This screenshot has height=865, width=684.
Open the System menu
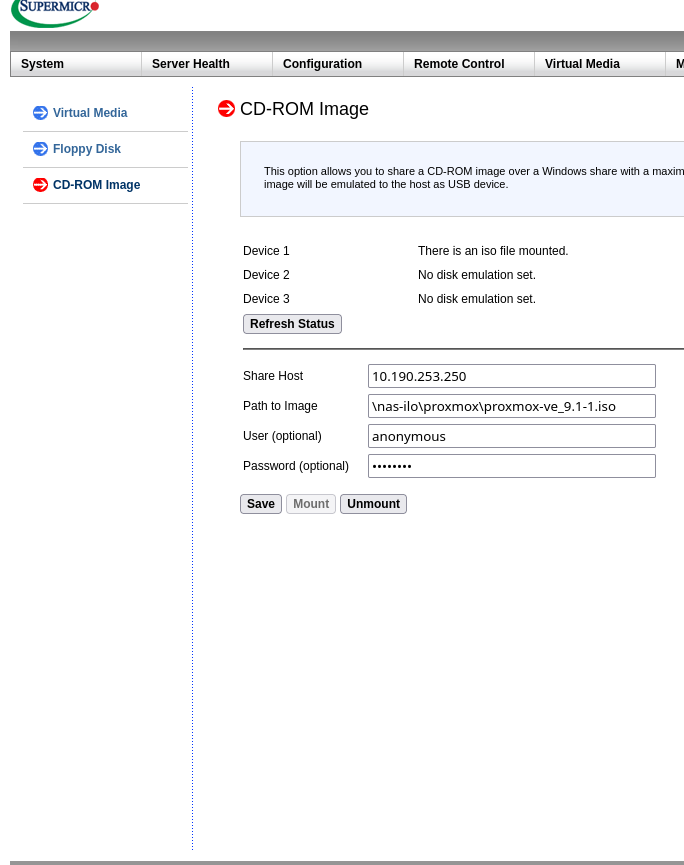click(x=42, y=64)
